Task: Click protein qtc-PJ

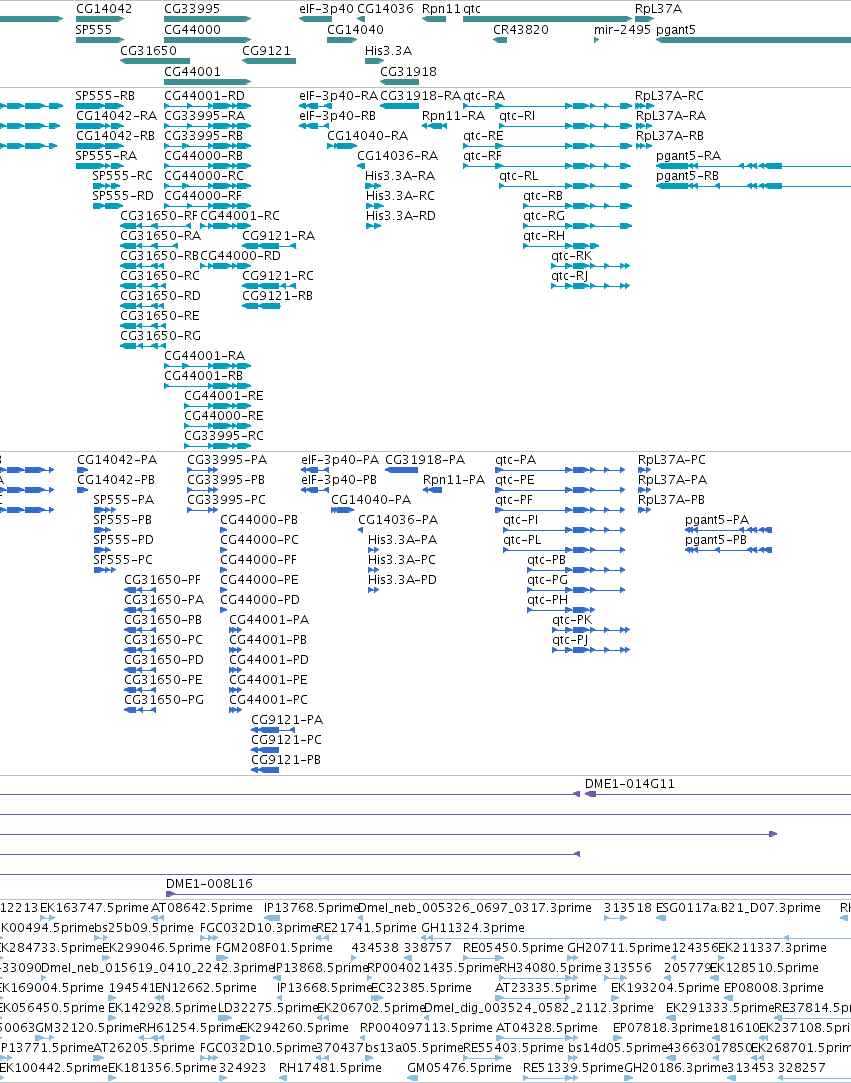Action: click(x=591, y=650)
